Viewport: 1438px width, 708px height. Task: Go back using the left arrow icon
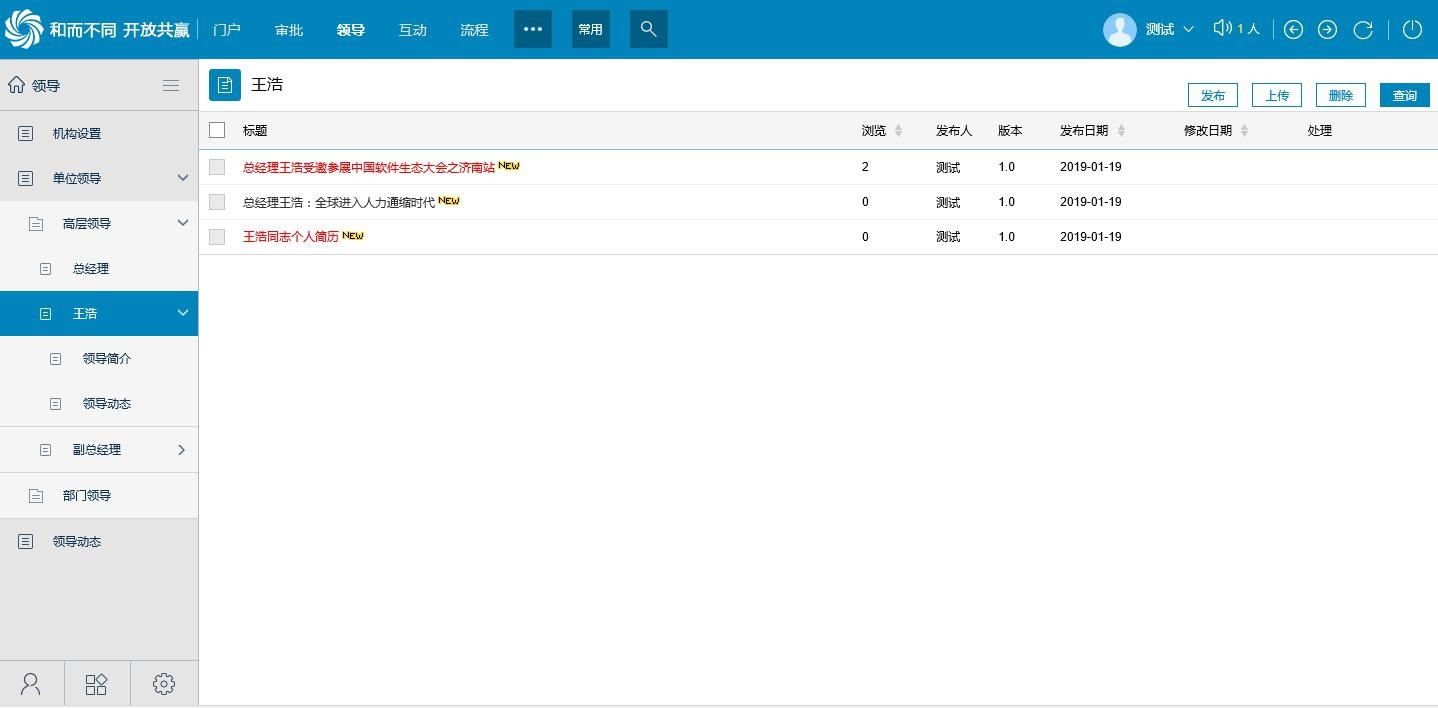1293,30
